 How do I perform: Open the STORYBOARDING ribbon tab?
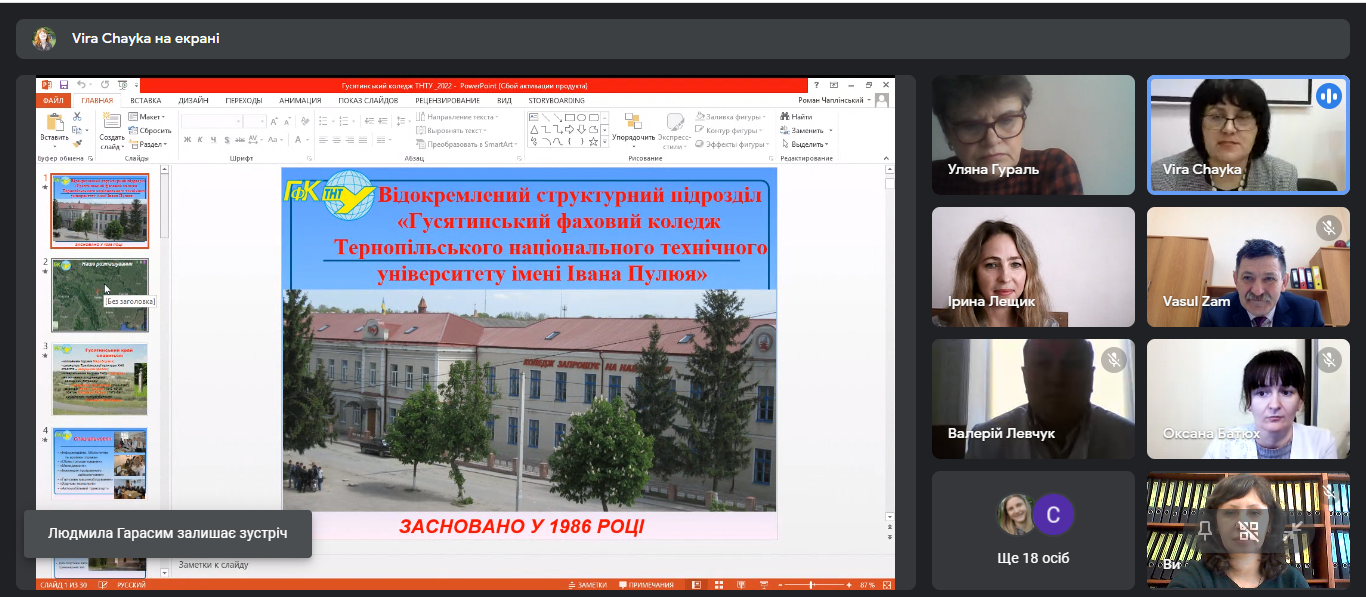556,100
